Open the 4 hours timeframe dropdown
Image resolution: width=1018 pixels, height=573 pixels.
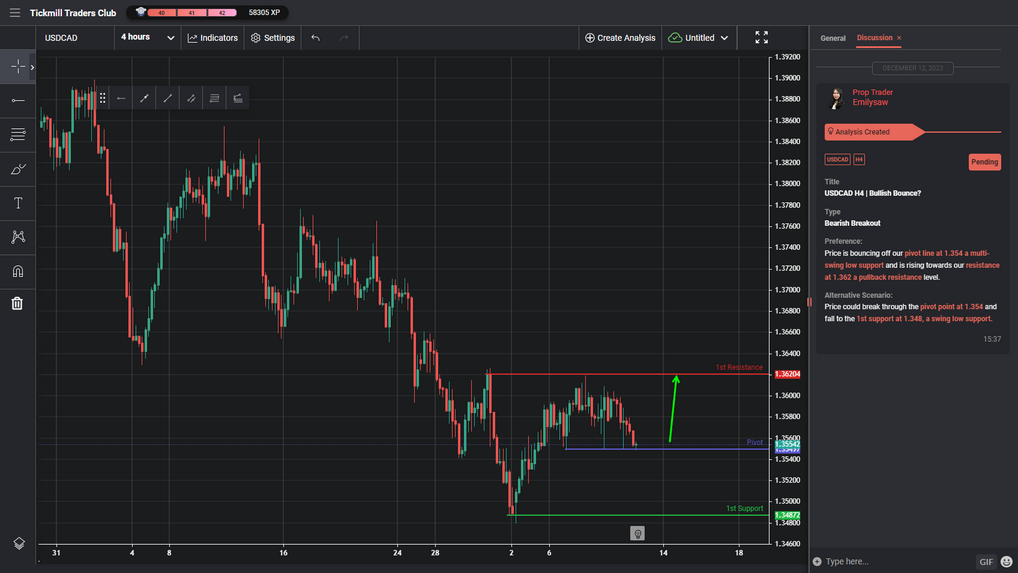coord(147,38)
